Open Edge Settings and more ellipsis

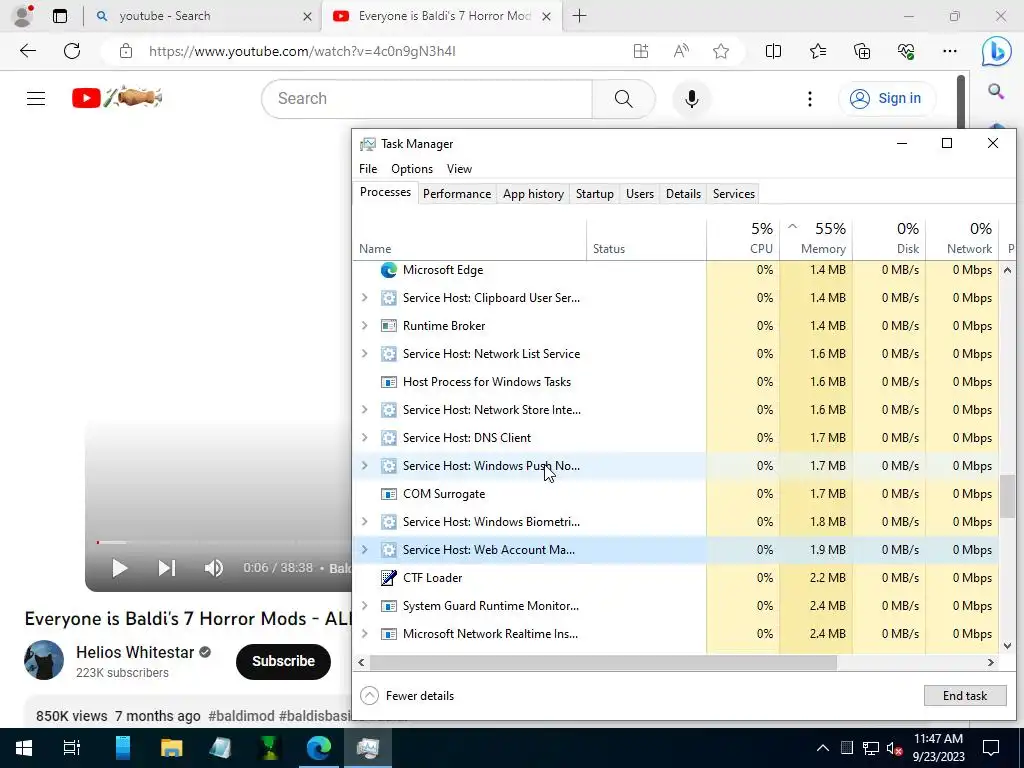pos(950,51)
